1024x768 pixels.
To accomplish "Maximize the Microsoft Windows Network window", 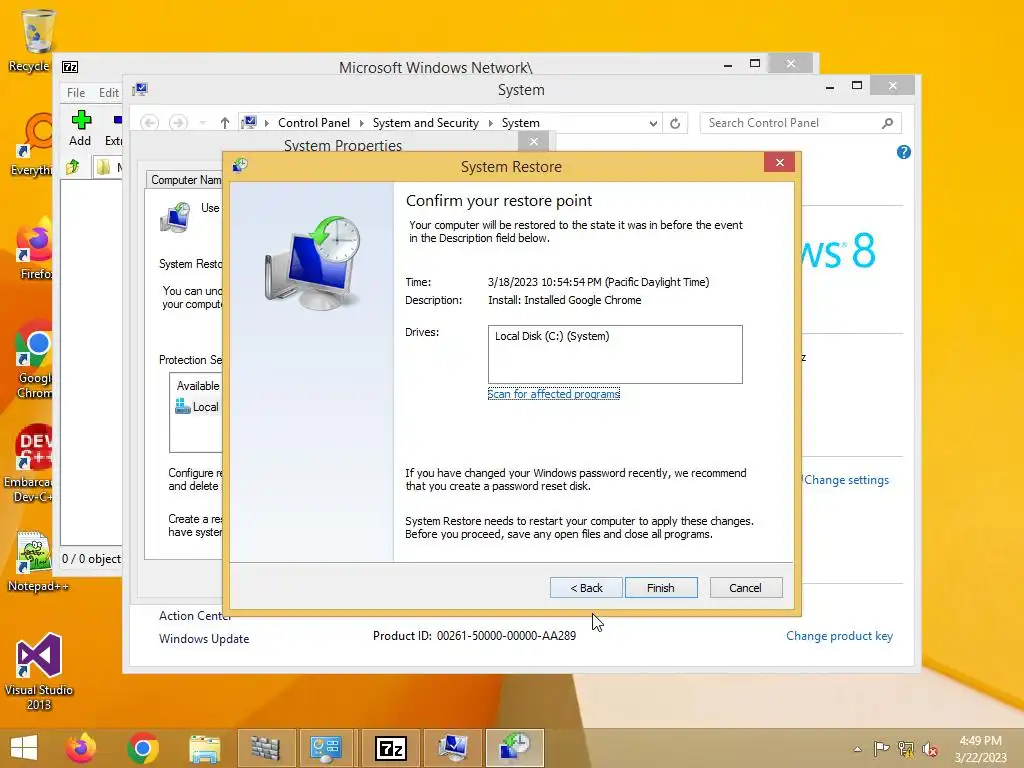I will (x=755, y=64).
